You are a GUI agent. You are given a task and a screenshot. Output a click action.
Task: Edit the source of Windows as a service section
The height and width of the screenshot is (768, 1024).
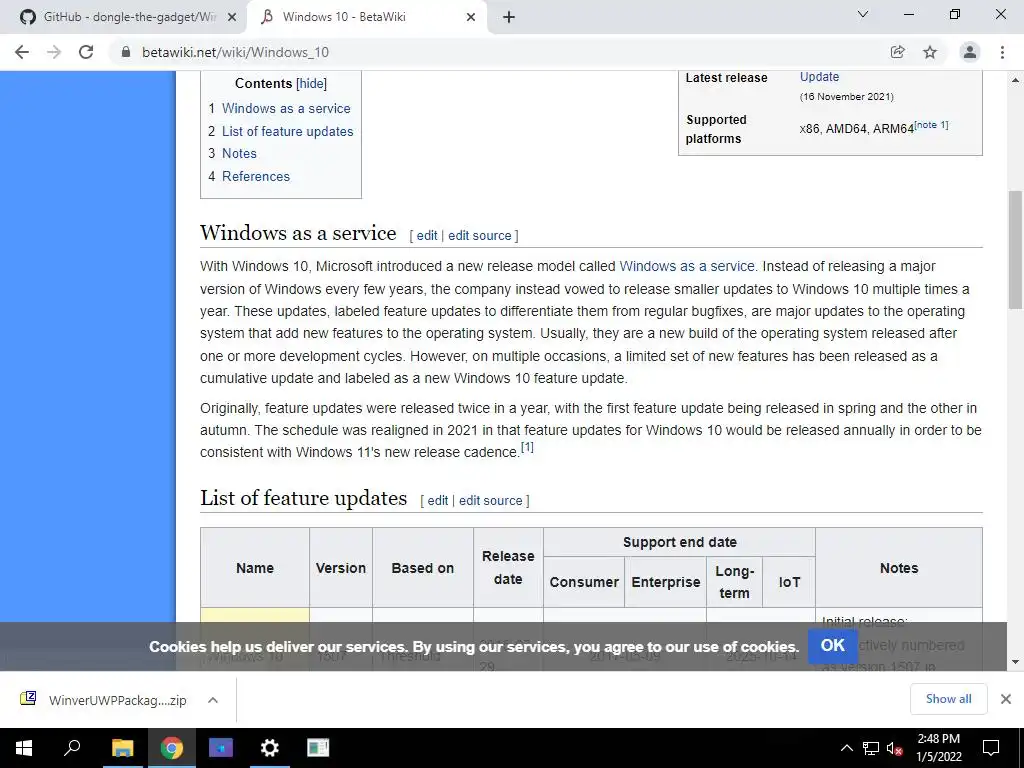click(x=479, y=236)
